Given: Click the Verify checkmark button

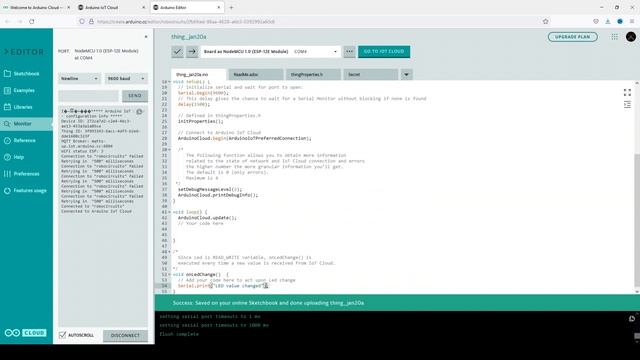Looking at the screenshot, I should [x=177, y=52].
